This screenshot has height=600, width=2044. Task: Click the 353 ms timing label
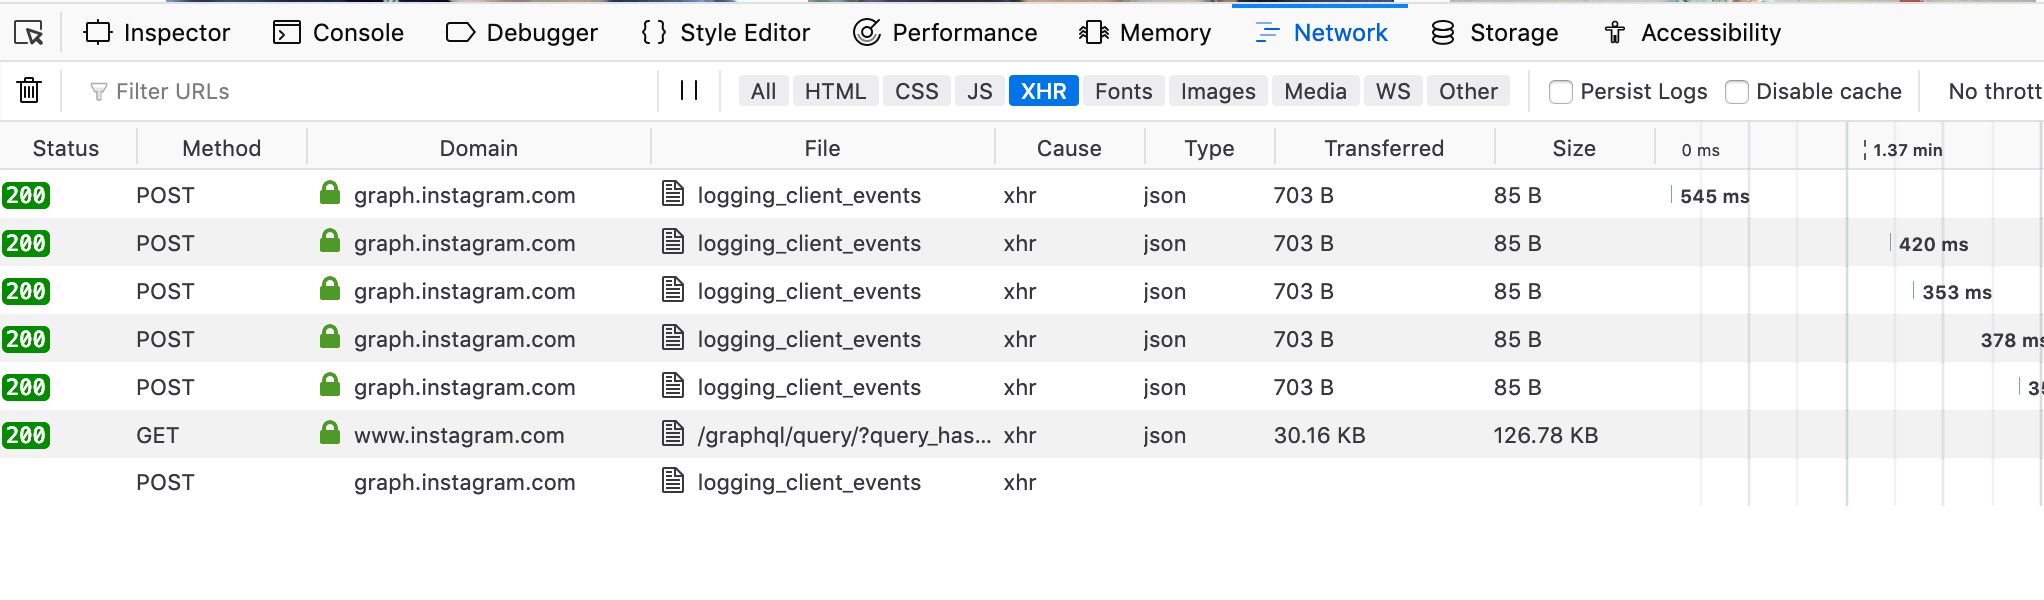pyautogui.click(x=1956, y=292)
